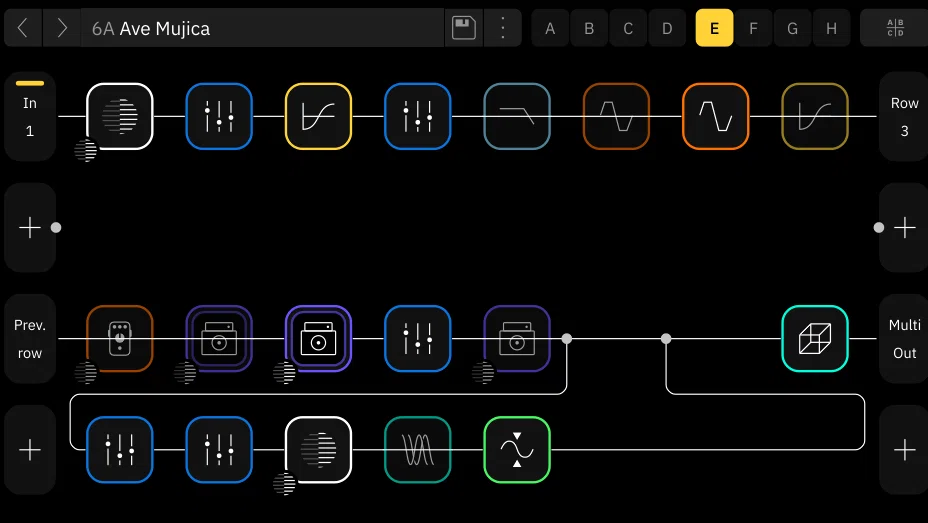Open the 6A Ave Mujica preset name field
Image resolution: width=928 pixels, height=523 pixels.
click(x=262, y=28)
